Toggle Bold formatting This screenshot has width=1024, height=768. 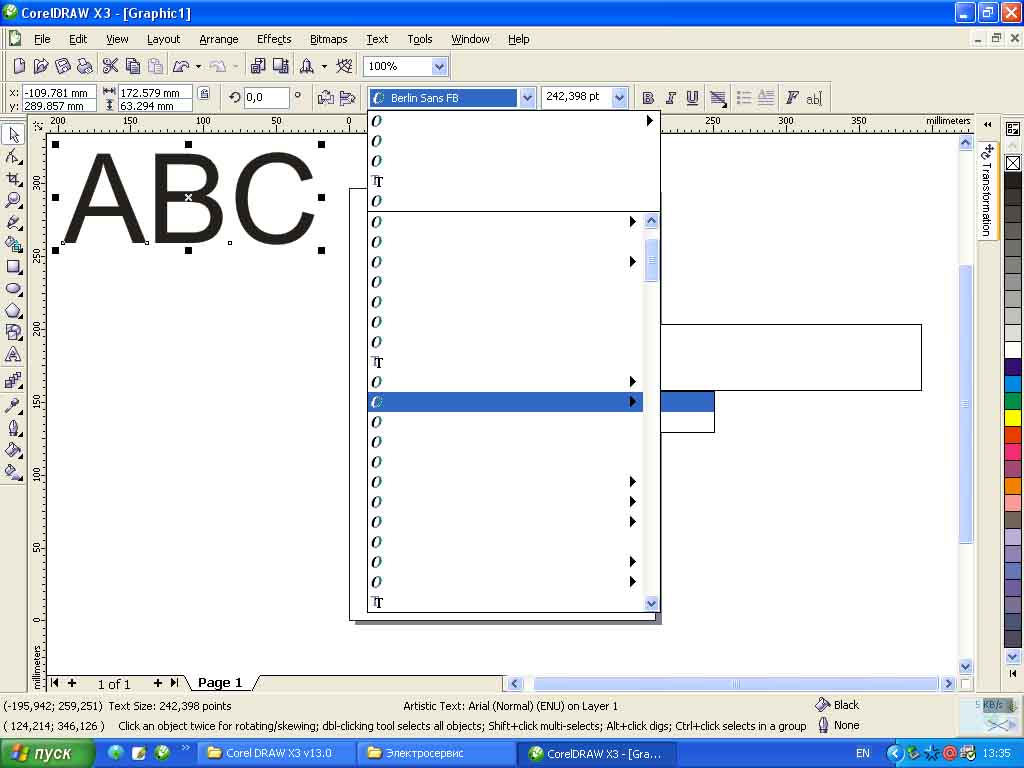648,97
